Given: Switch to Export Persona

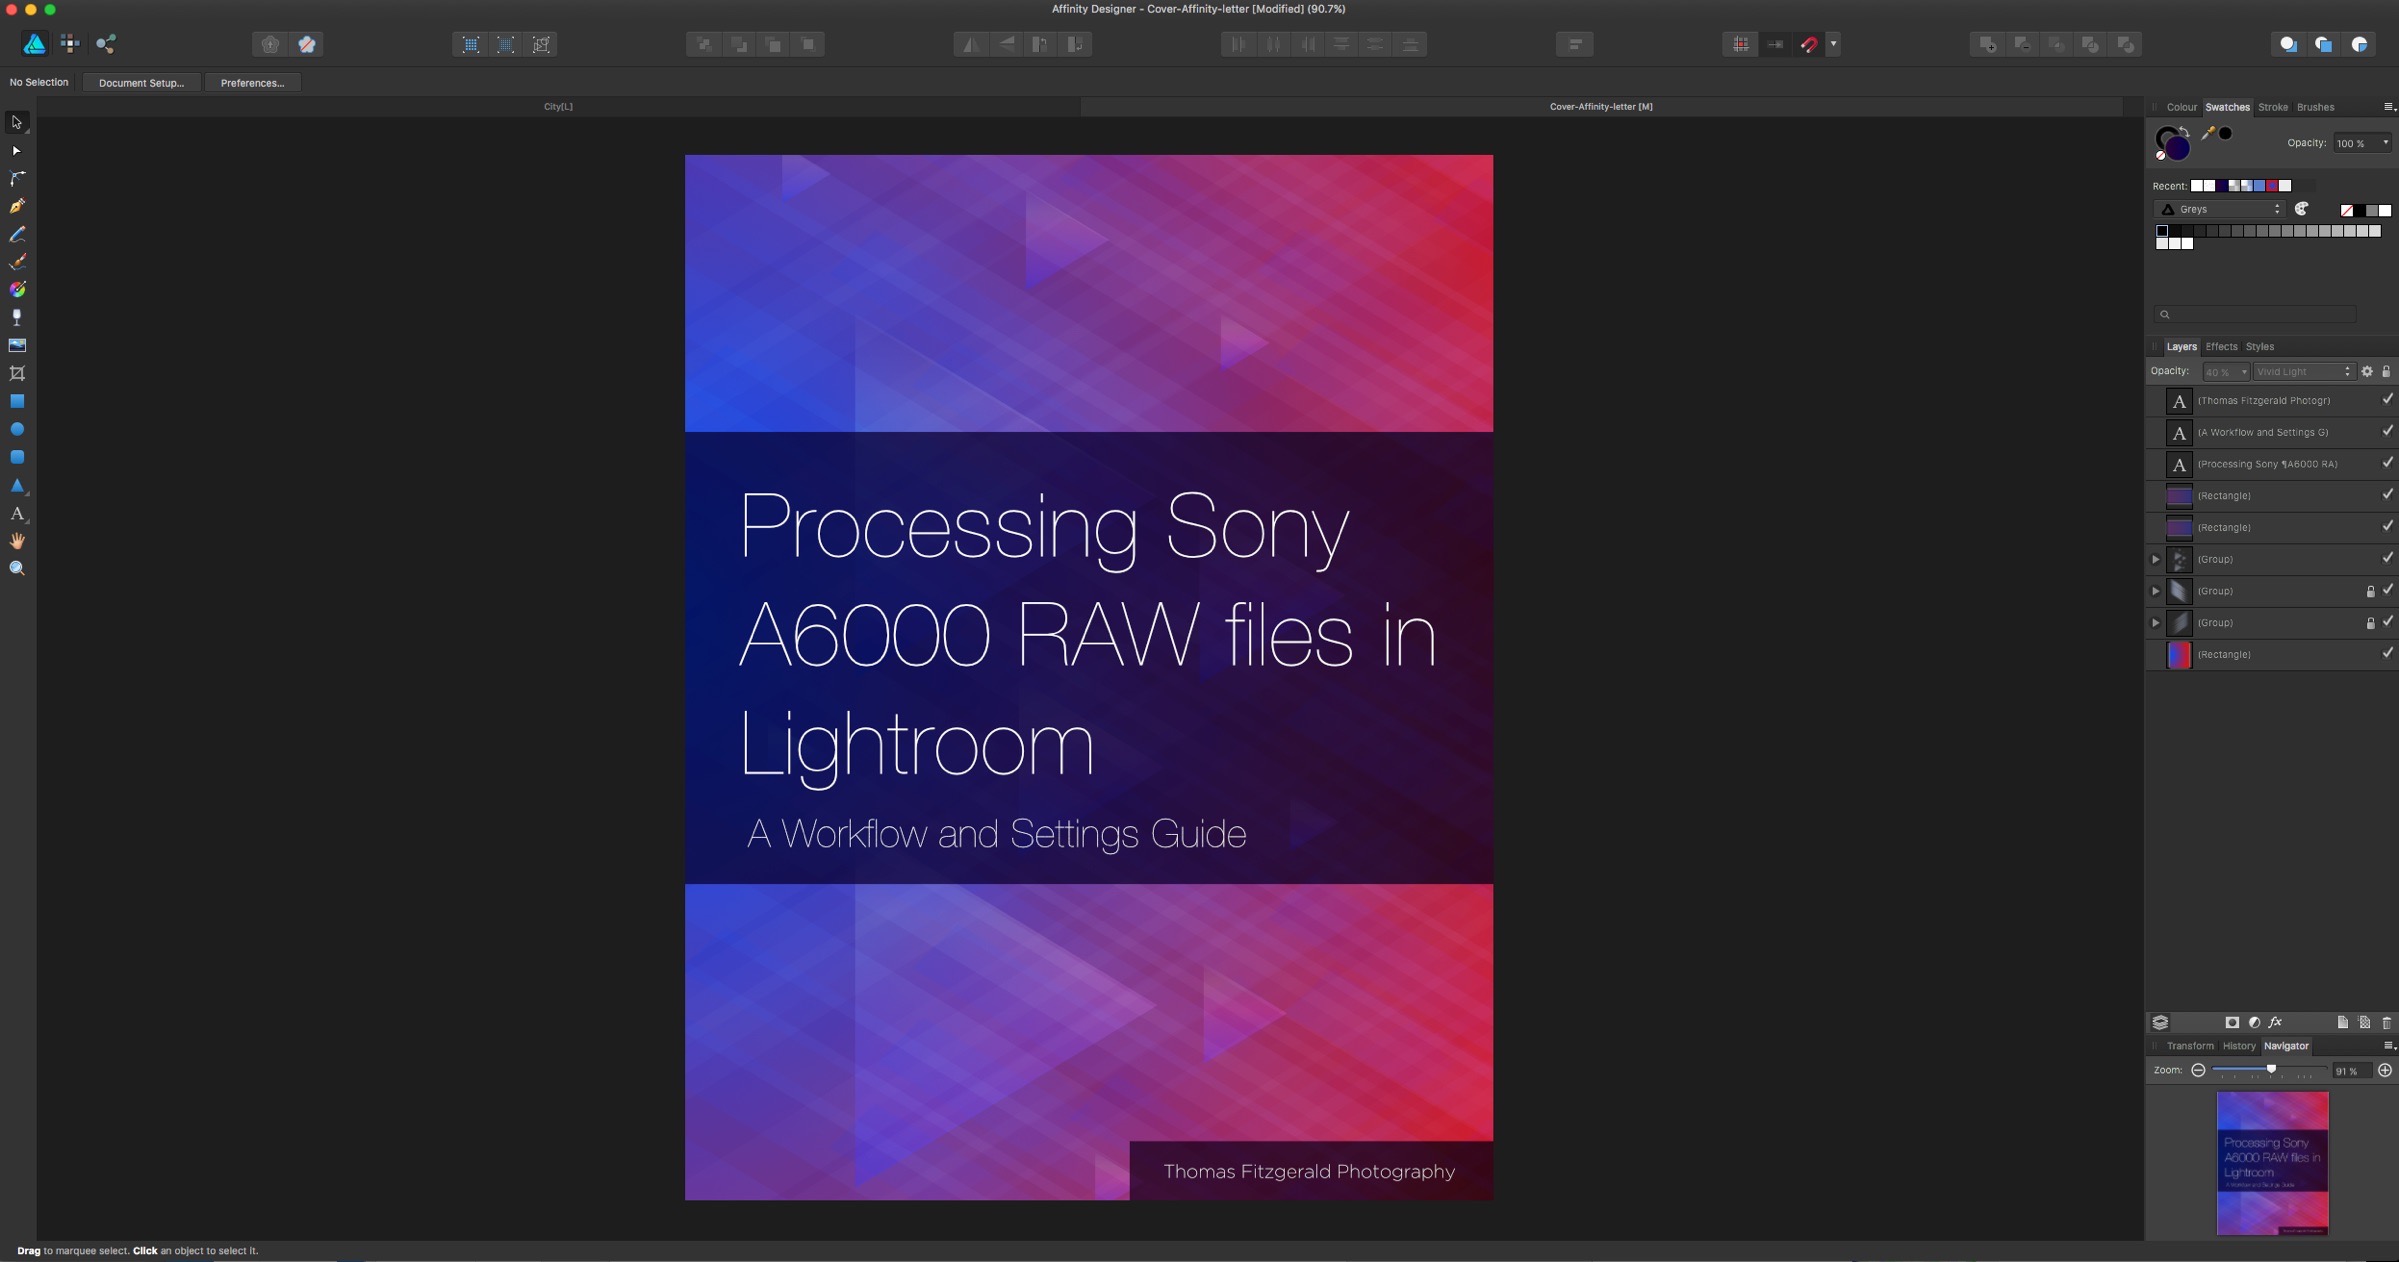Looking at the screenshot, I should tap(106, 44).
